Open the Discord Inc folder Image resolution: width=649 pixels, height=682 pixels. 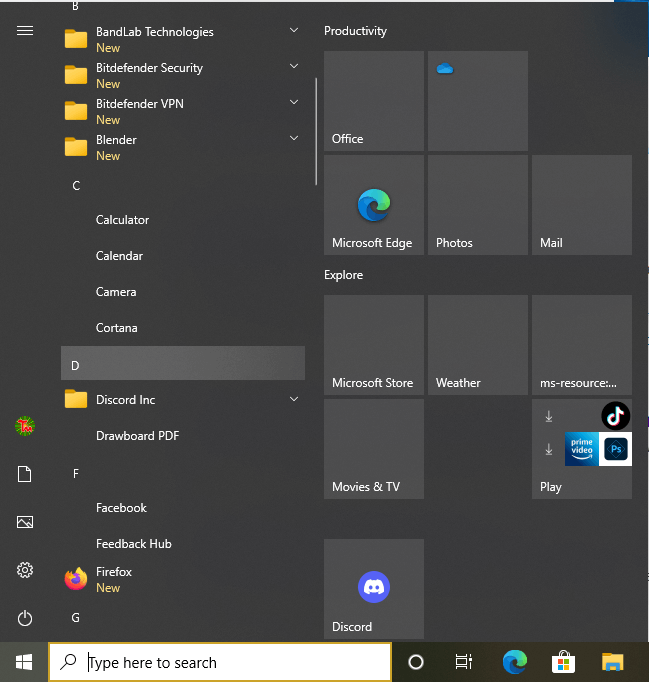click(x=183, y=399)
